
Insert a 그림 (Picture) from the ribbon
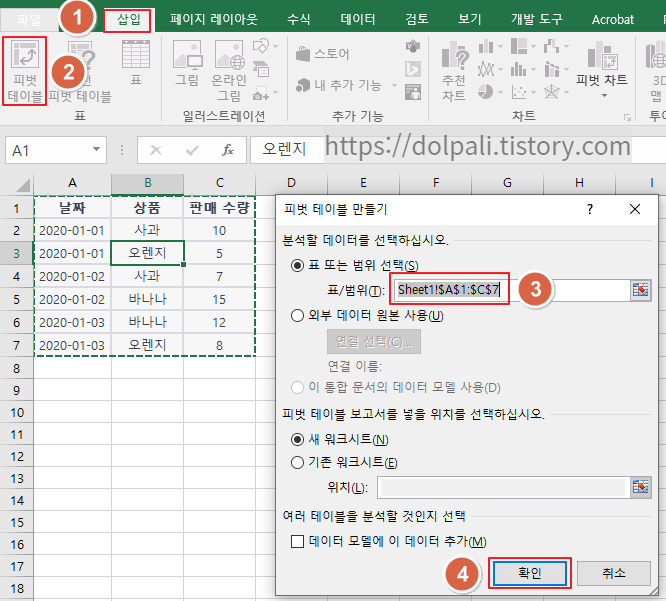(187, 62)
